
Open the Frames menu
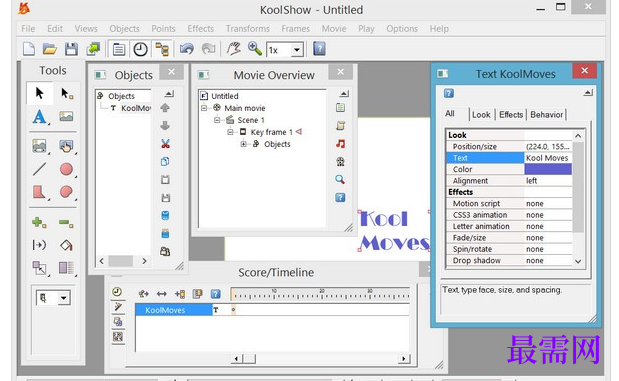point(295,29)
